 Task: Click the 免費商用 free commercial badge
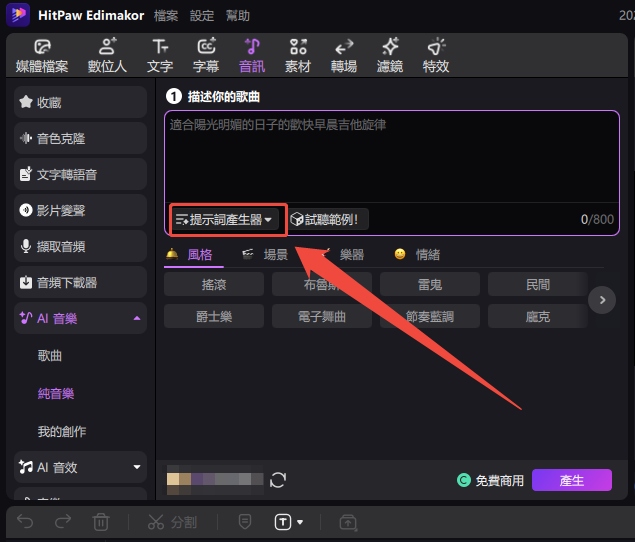coord(490,480)
